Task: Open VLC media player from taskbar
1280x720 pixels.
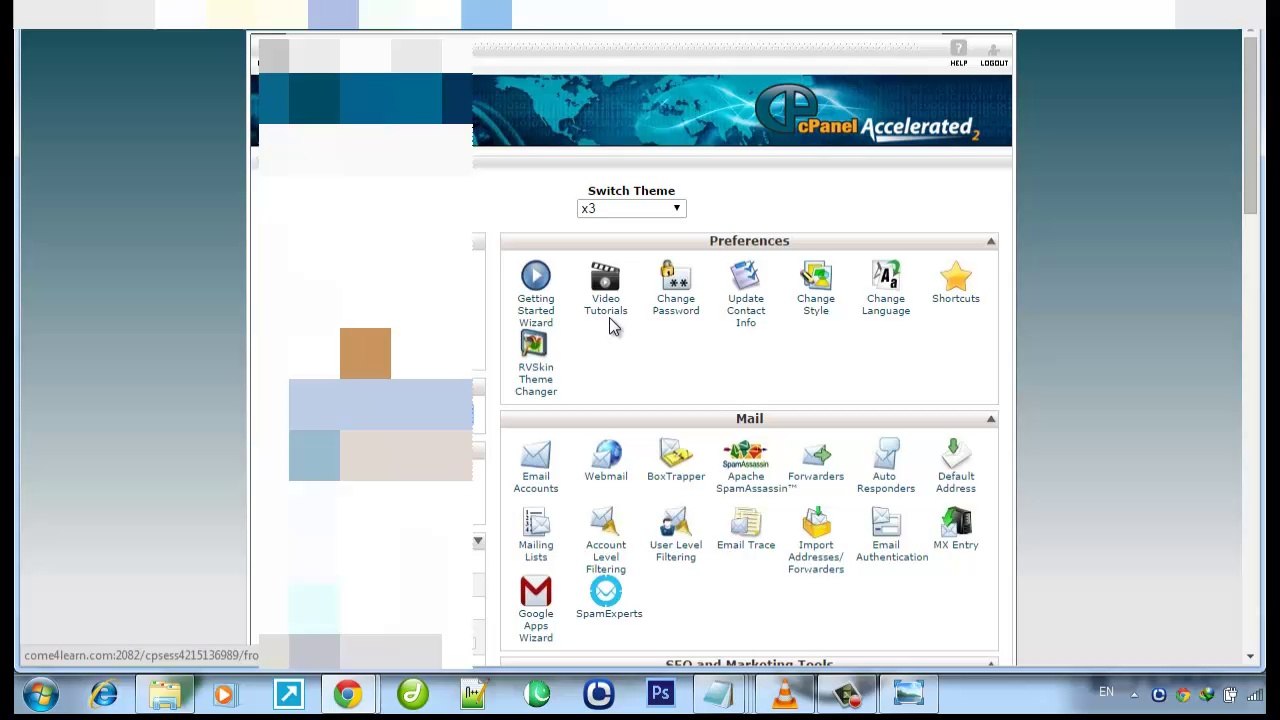Action: pos(784,694)
